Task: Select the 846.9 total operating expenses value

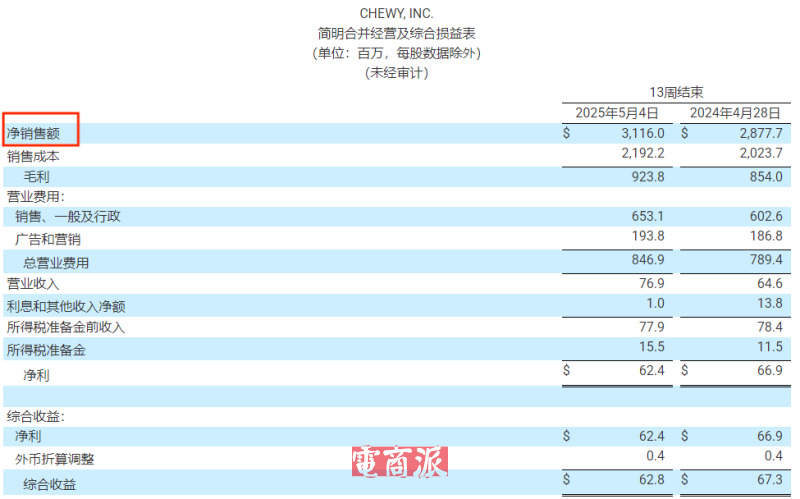Action: (x=647, y=261)
